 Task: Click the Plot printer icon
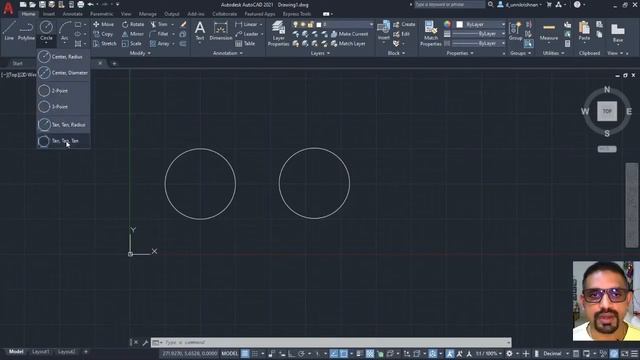tap(81, 4)
